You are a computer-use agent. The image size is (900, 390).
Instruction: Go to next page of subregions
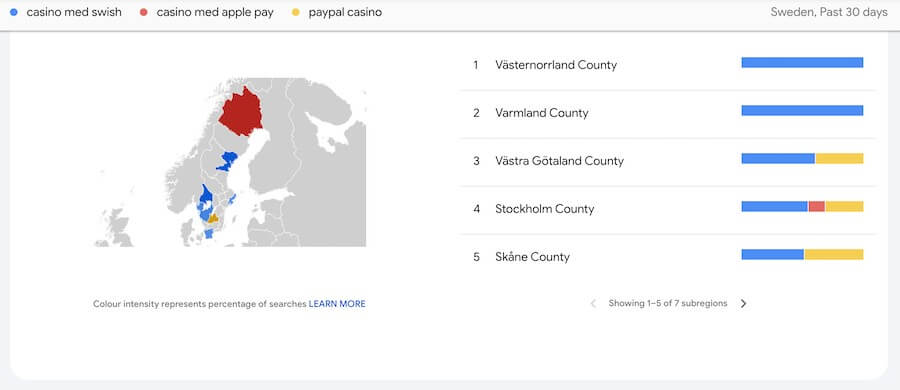click(x=743, y=303)
